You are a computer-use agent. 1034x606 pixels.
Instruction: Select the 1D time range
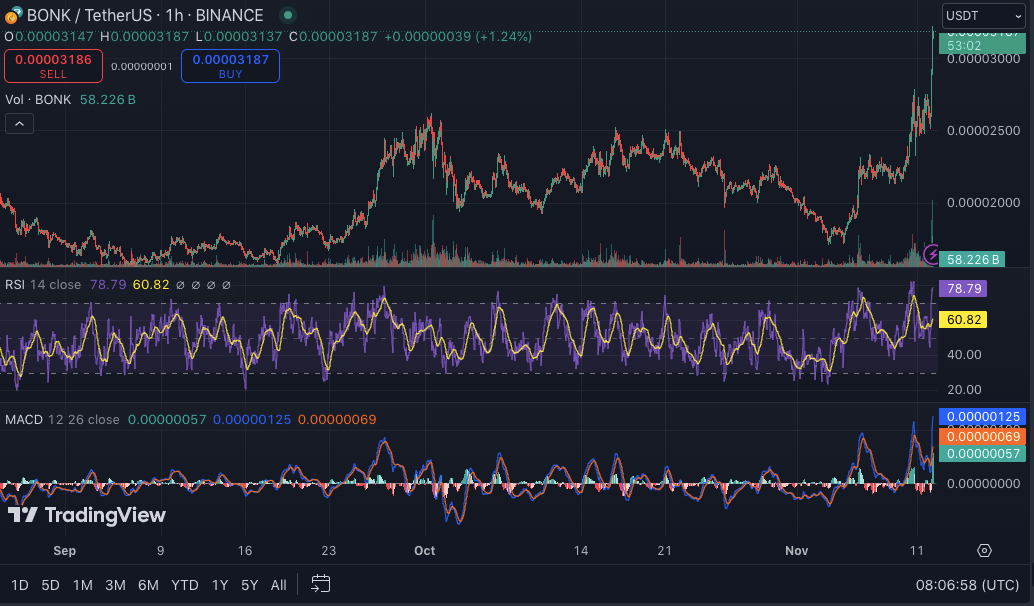20,585
